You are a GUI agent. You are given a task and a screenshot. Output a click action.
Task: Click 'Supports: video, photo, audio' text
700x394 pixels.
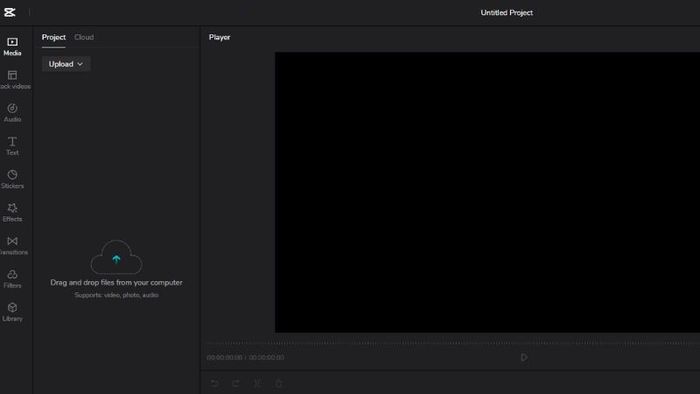click(x=116, y=295)
